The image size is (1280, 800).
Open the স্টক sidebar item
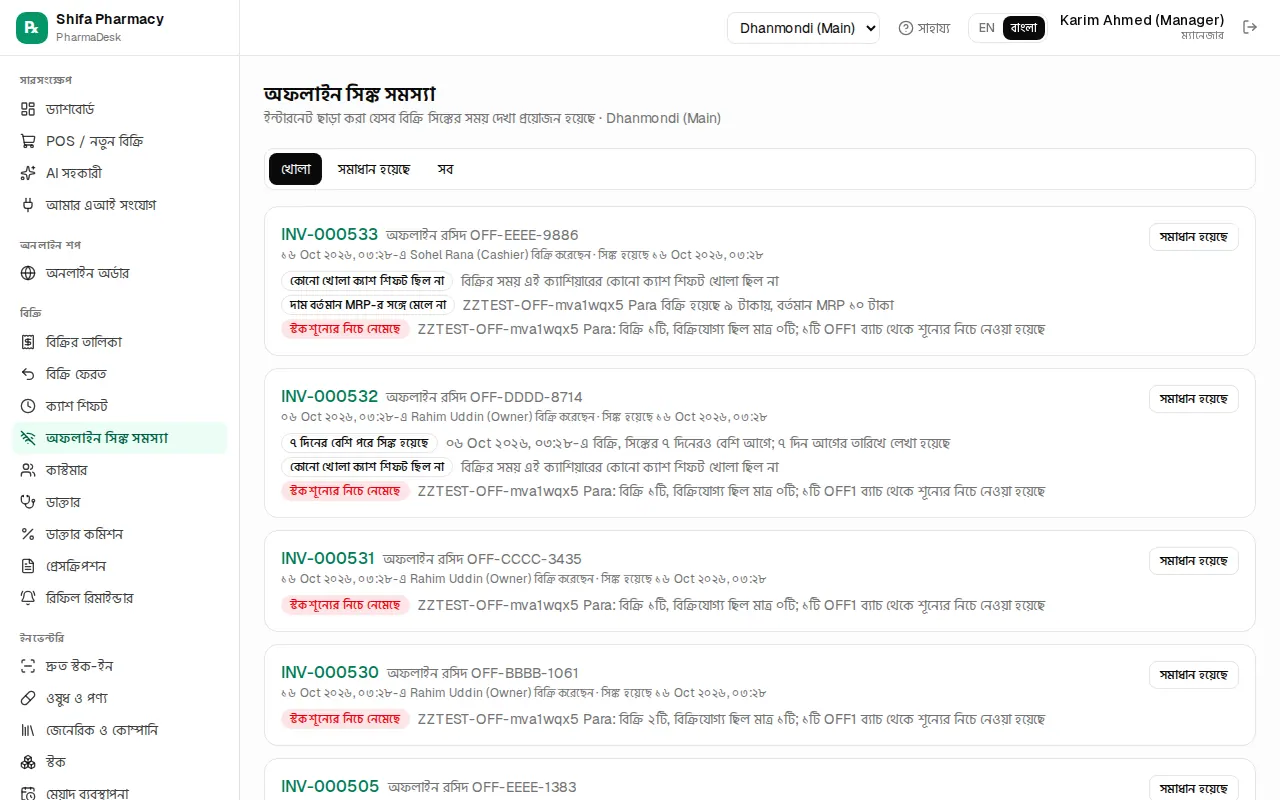pos(120,762)
